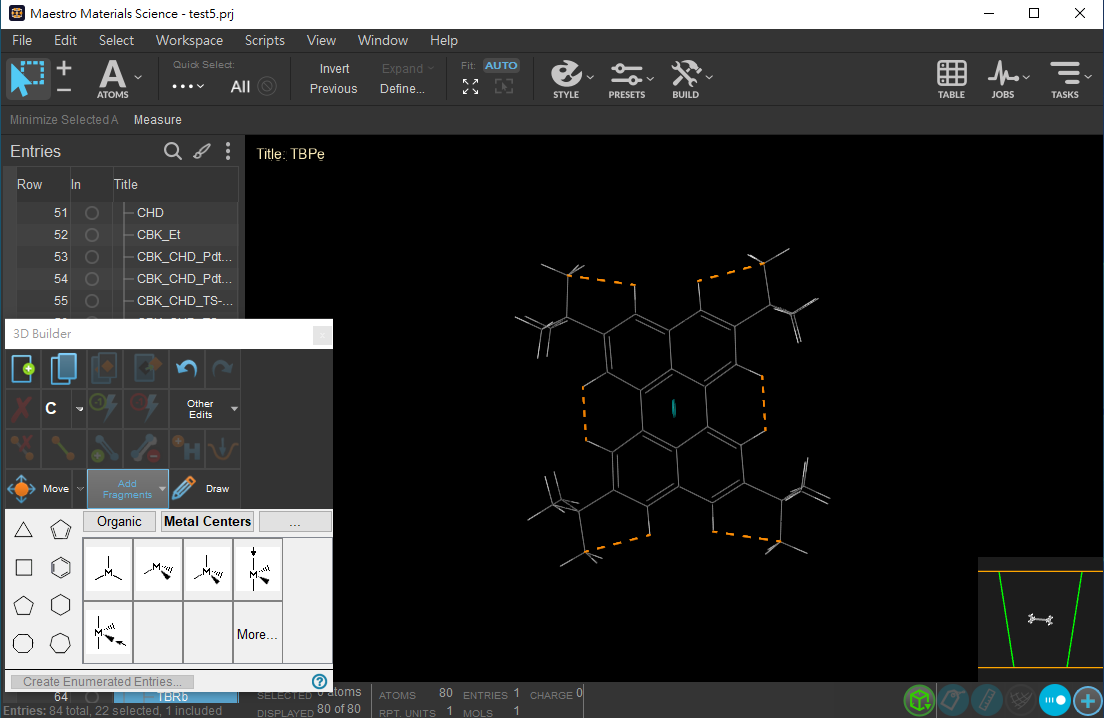
Task: Click the plus add-to-selection icon
Action: click(64, 69)
